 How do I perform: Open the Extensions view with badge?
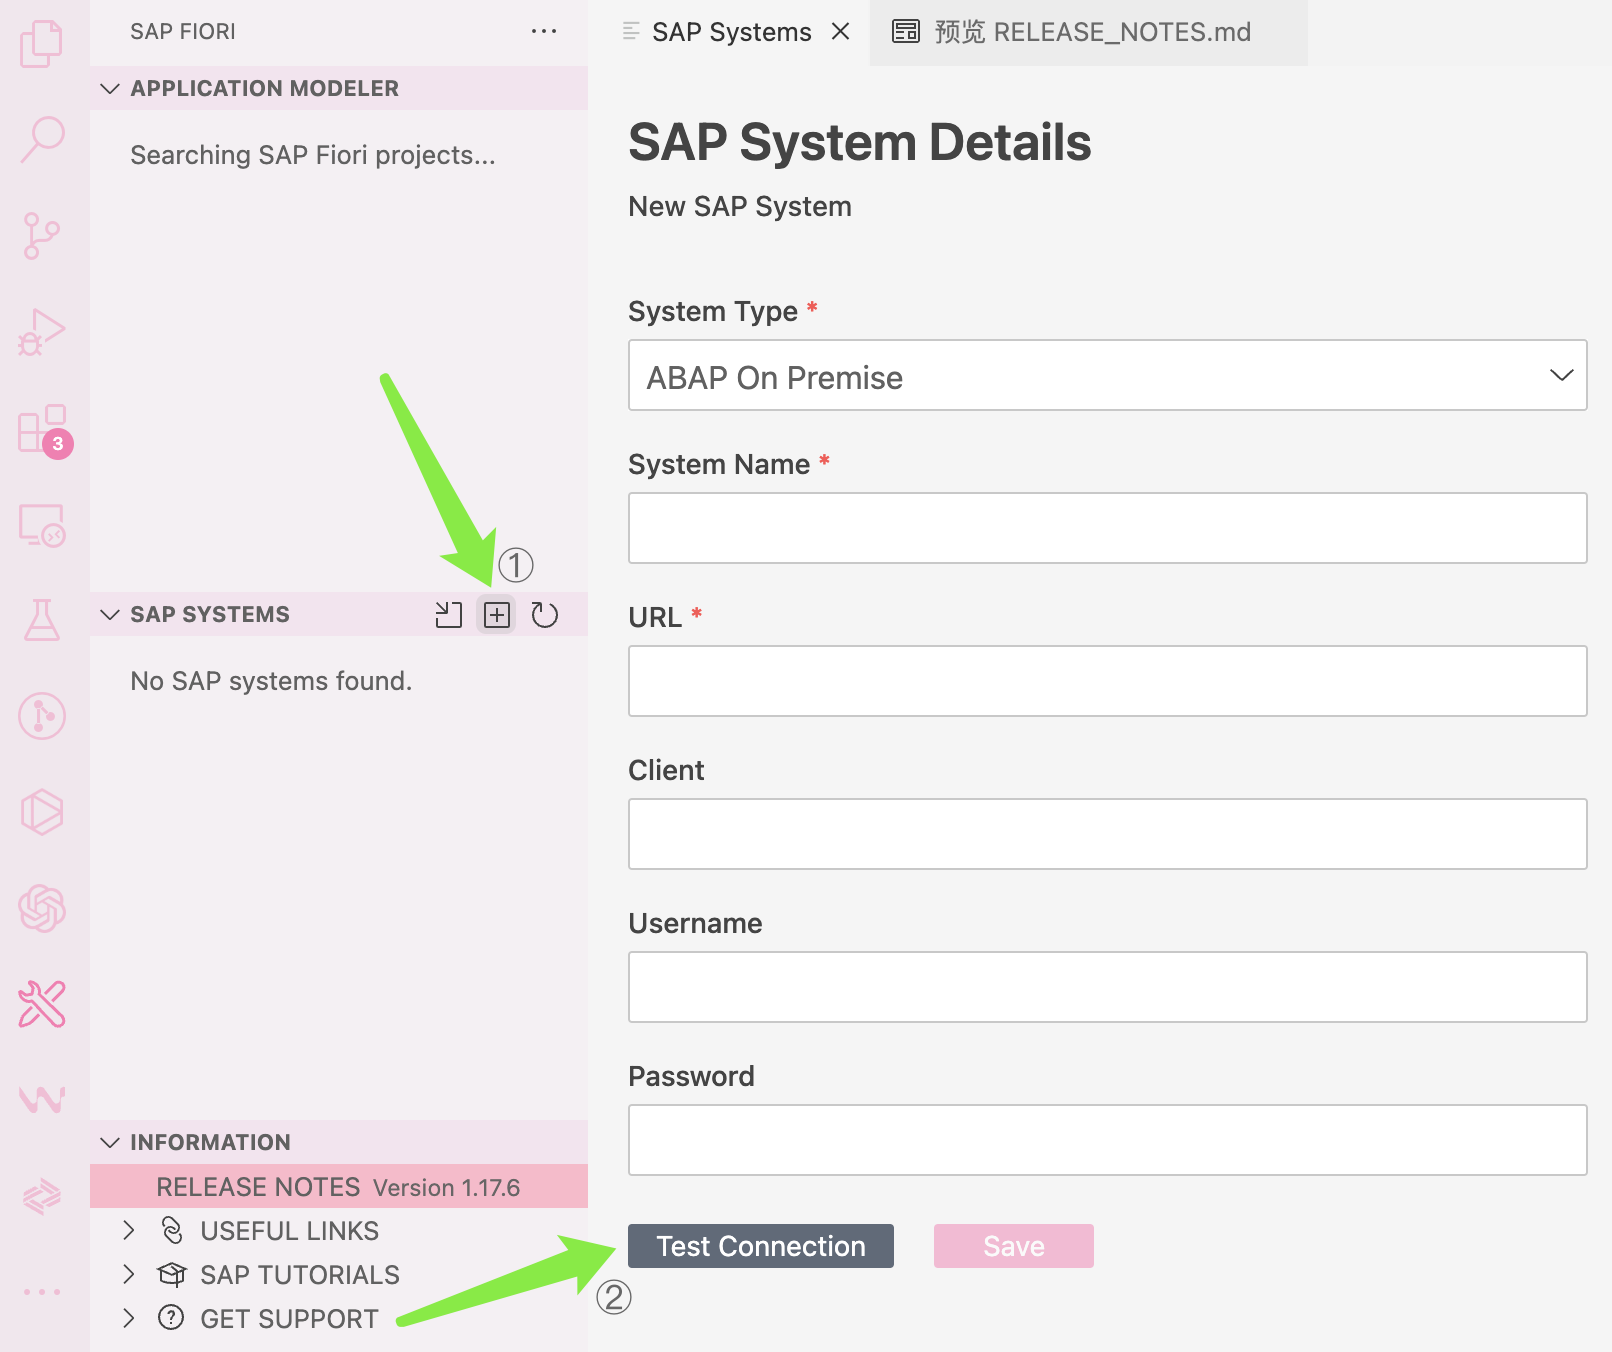point(44,430)
